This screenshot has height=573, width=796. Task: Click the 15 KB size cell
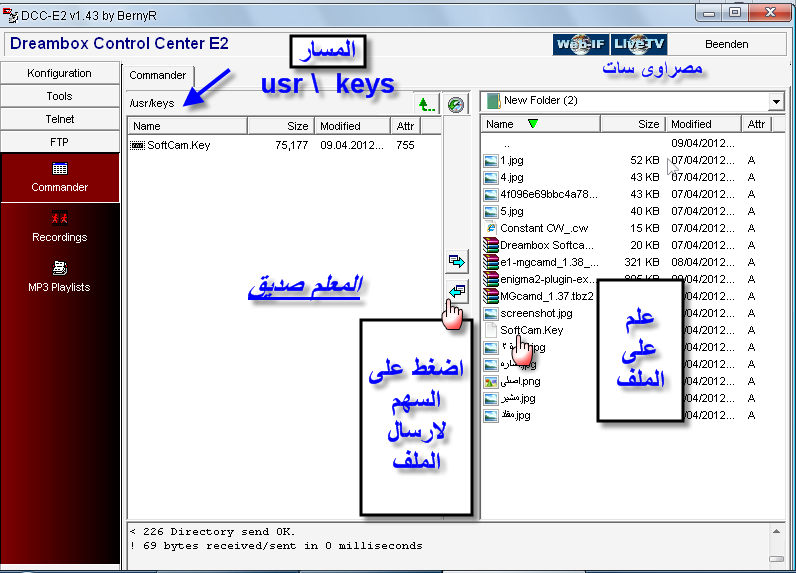tap(645, 228)
